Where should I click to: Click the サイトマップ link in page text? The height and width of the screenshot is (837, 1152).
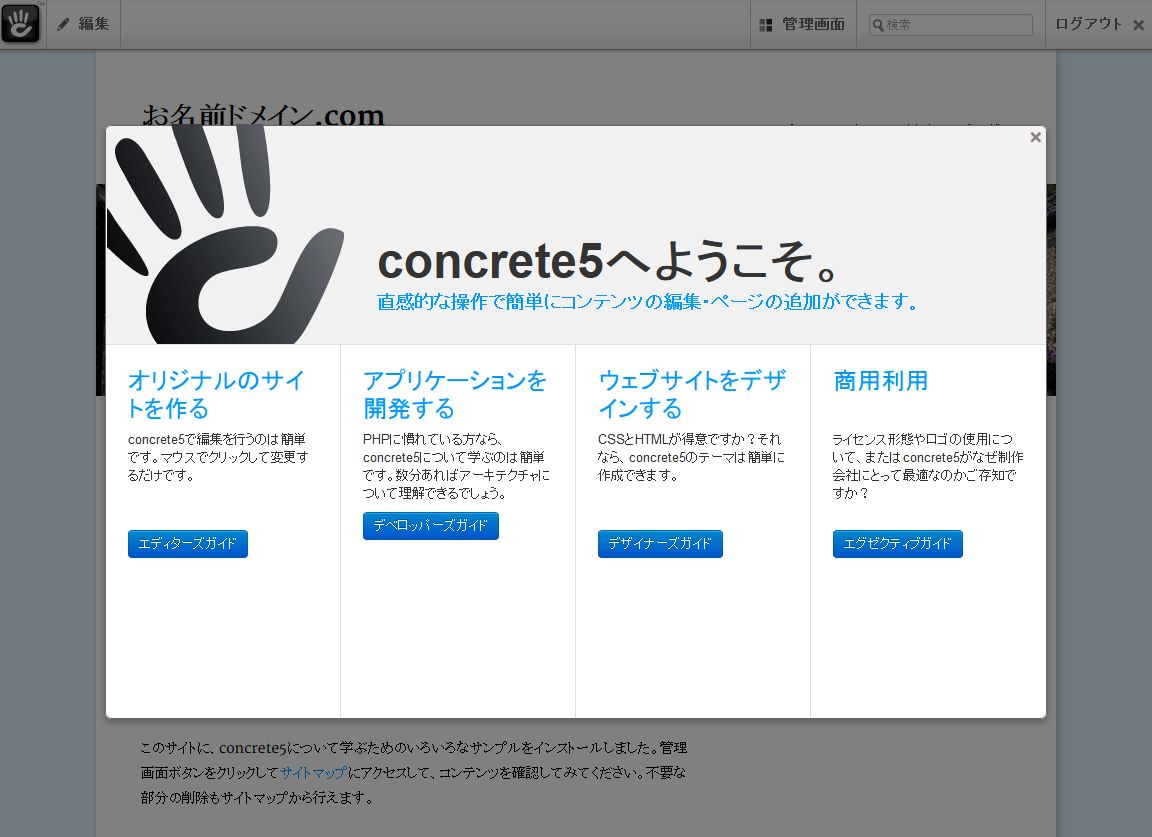tap(314, 772)
